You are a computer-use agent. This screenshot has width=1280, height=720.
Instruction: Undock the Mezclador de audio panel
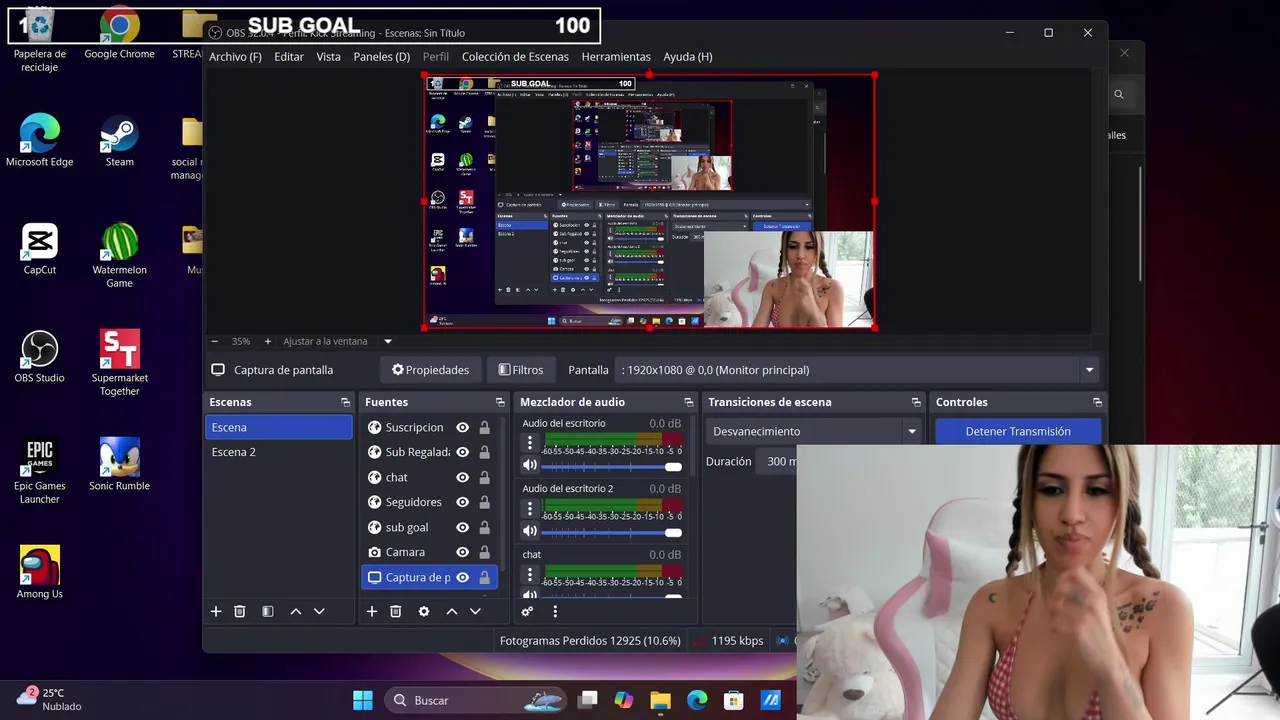point(688,402)
